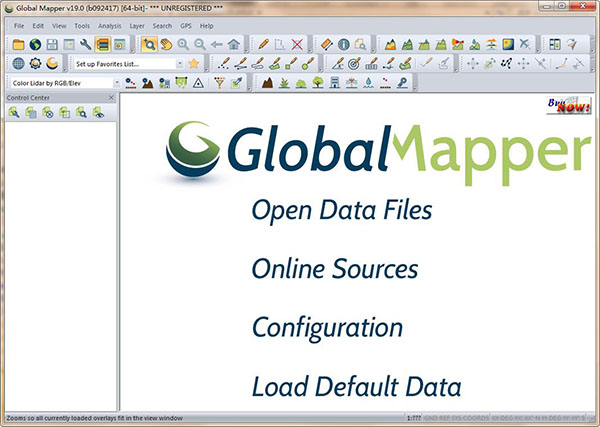This screenshot has height=427, width=600.
Task: Click the Load Default Data link
Action: 356,386
